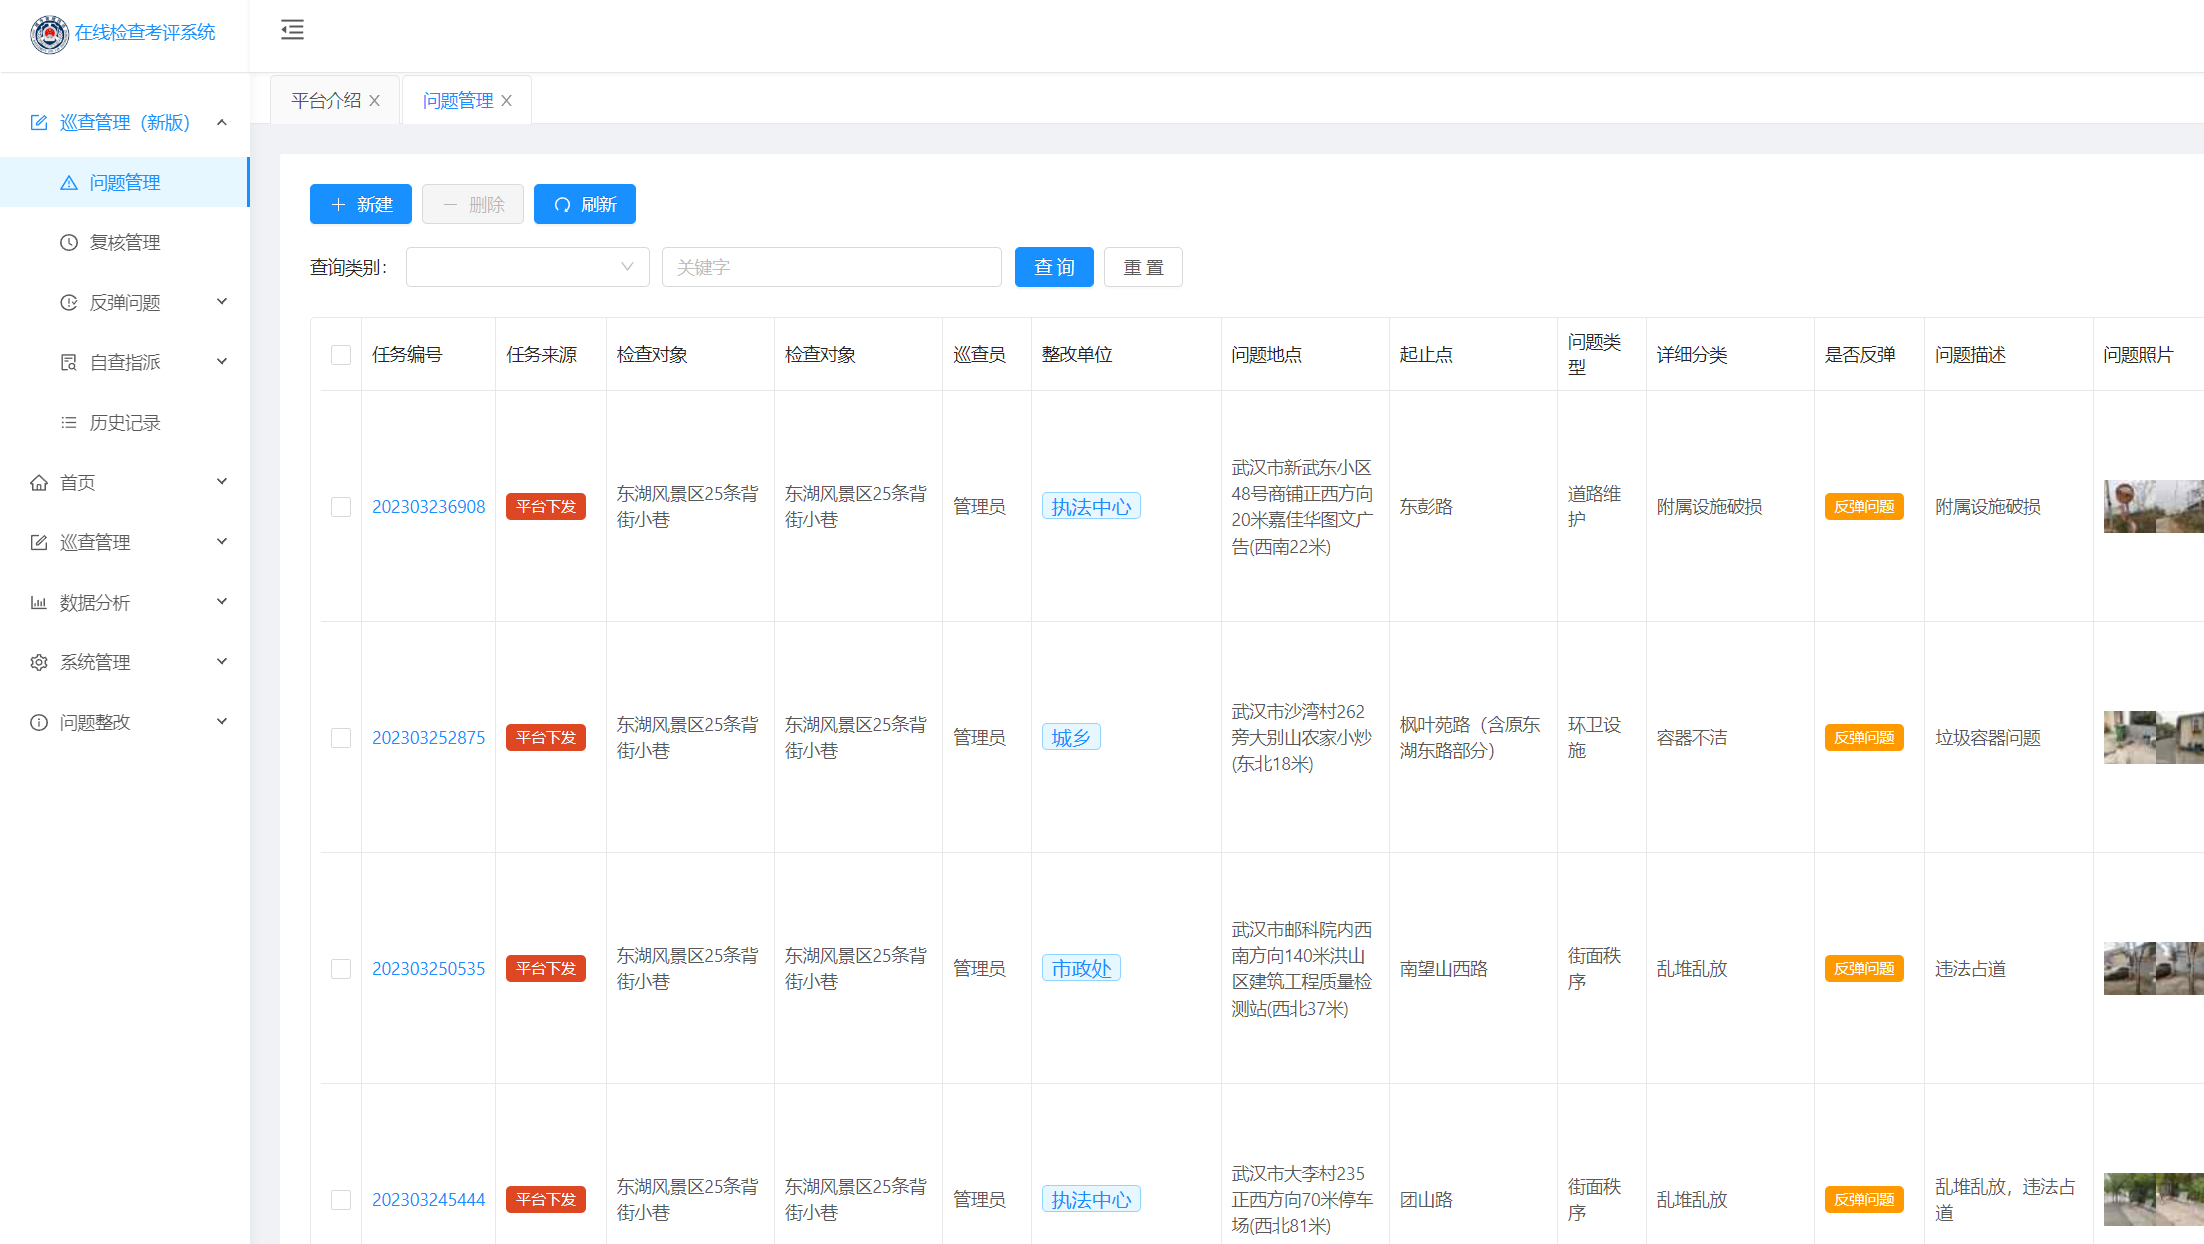
Task: Check the row for task 202303245444
Action: pyautogui.click(x=341, y=1200)
